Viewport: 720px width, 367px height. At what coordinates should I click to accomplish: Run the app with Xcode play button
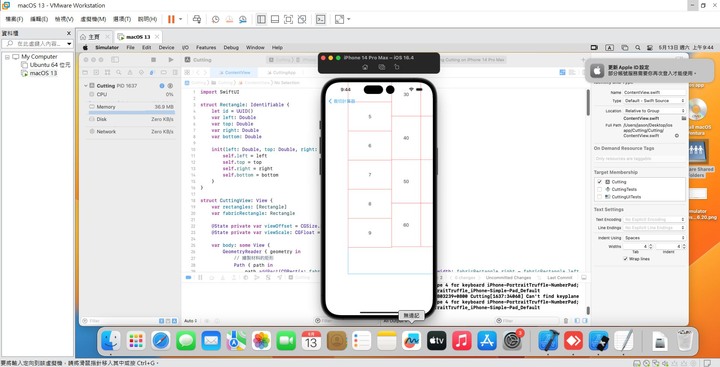(x=171, y=60)
